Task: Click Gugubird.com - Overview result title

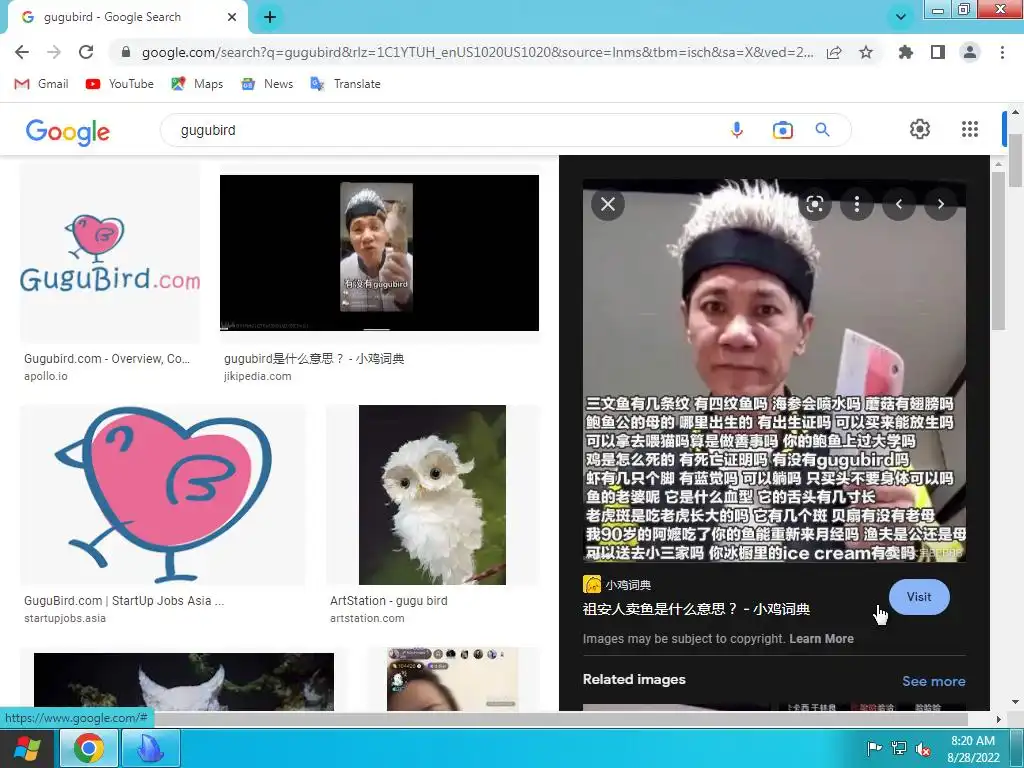Action: pos(107,359)
